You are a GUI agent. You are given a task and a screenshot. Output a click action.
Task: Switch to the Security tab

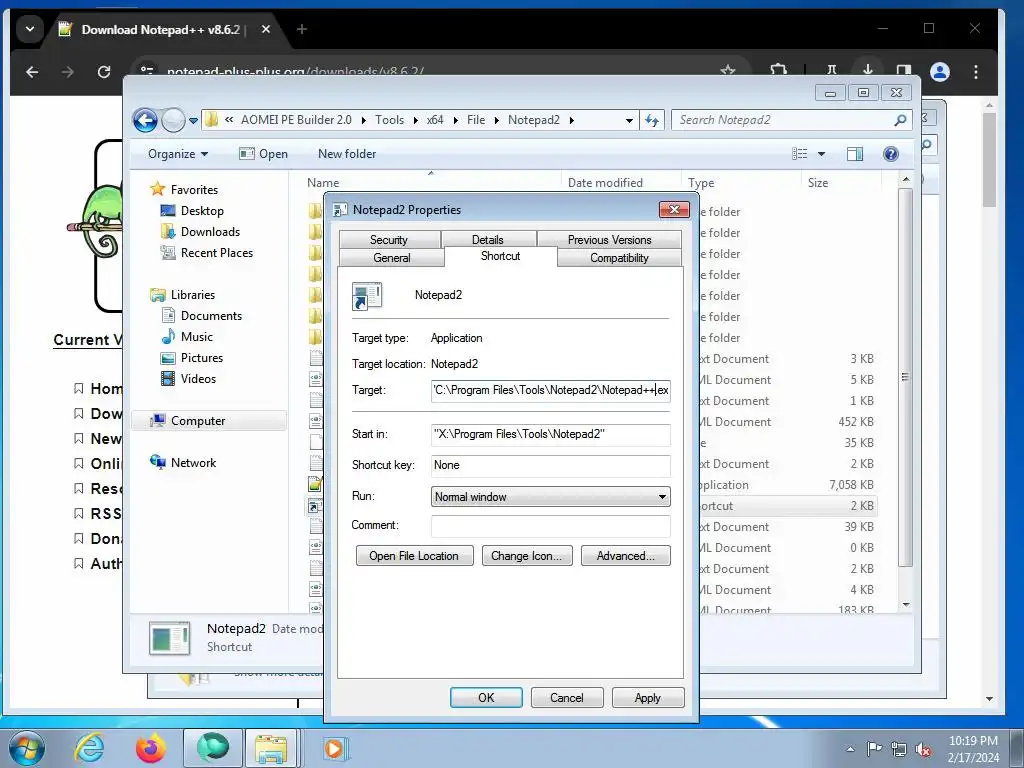pos(389,240)
